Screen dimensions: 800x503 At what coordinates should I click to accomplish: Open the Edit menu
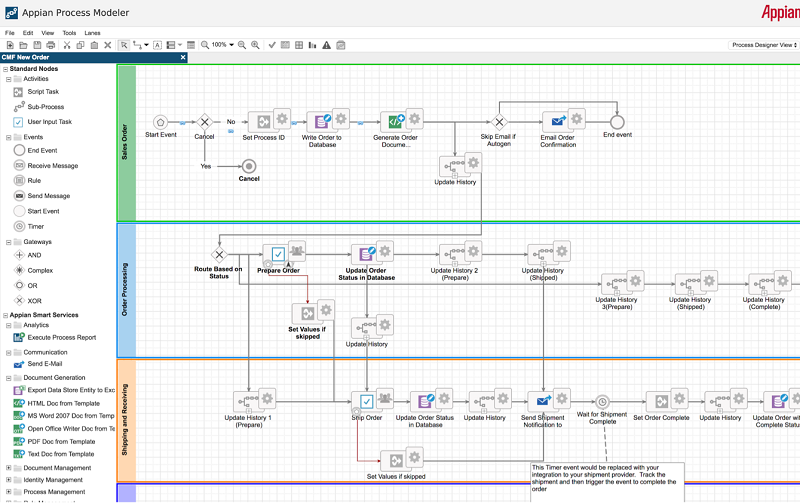click(x=28, y=33)
